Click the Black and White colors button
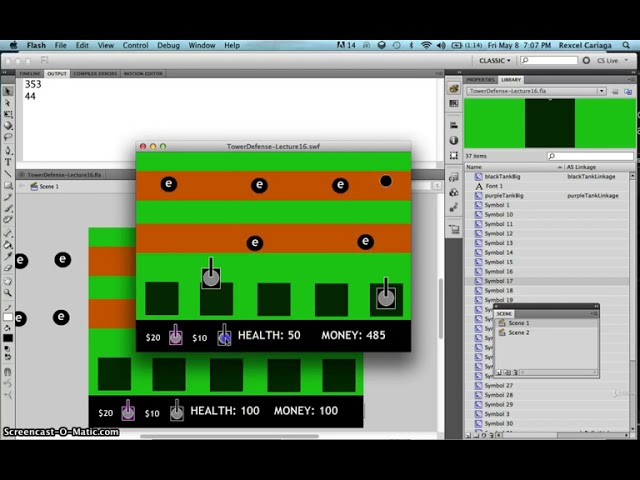This screenshot has height=480, width=640. pos(7,348)
